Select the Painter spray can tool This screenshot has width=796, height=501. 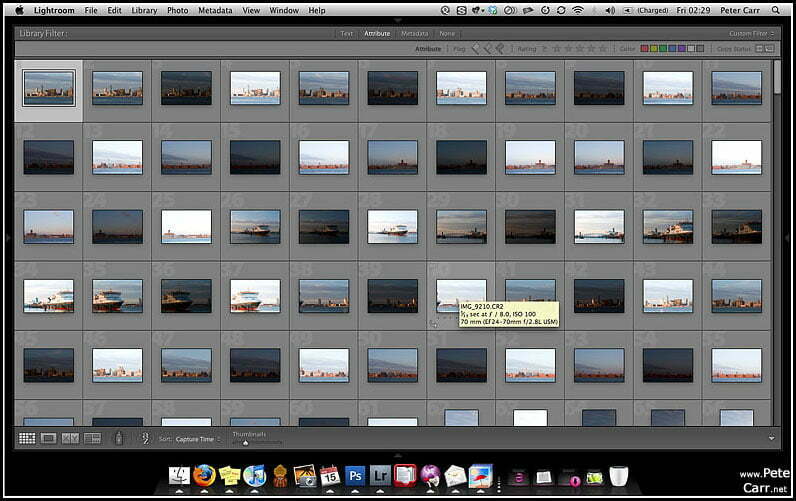pos(119,438)
